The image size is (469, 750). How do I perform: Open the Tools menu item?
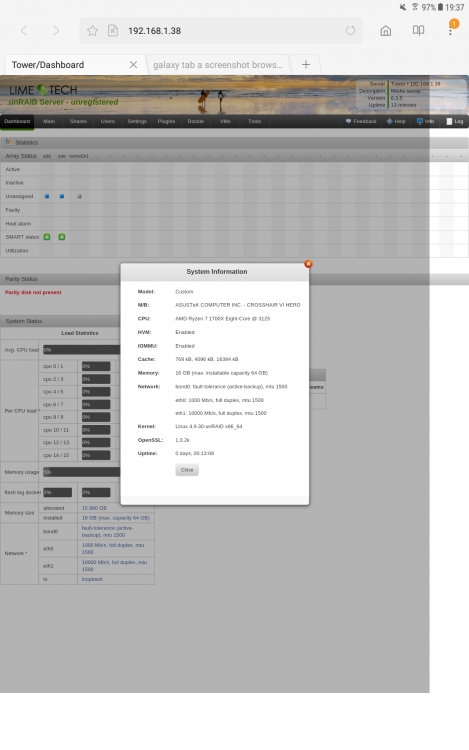click(254, 121)
